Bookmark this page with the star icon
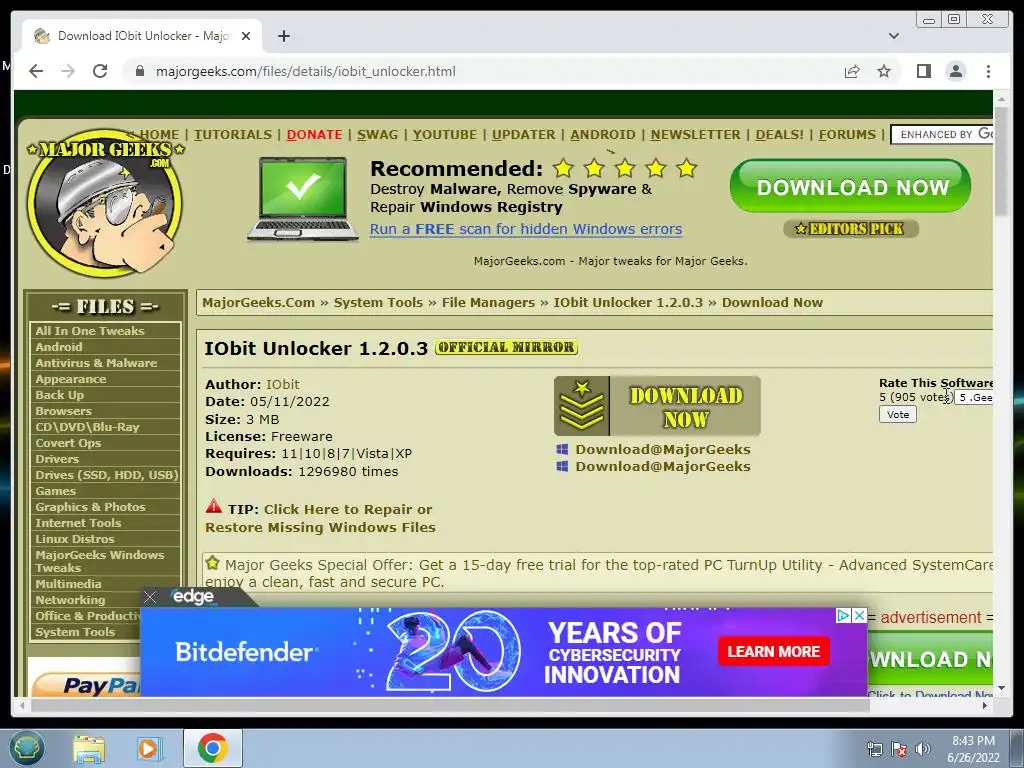The height and width of the screenshot is (768, 1024). 884,71
